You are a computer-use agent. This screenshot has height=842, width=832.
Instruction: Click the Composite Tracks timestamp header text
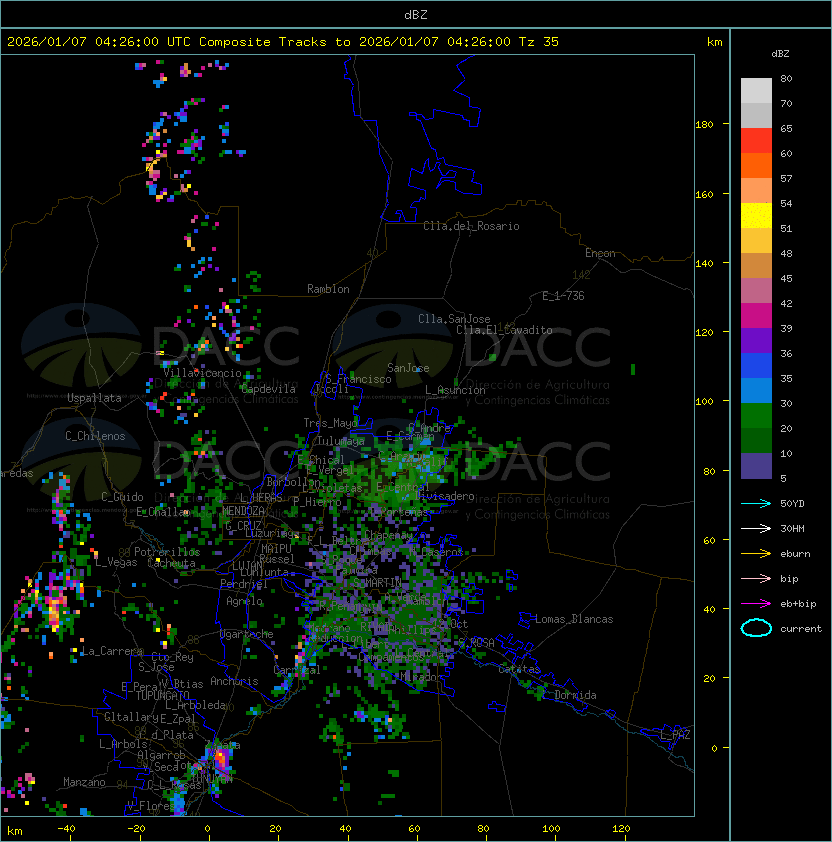tap(283, 41)
